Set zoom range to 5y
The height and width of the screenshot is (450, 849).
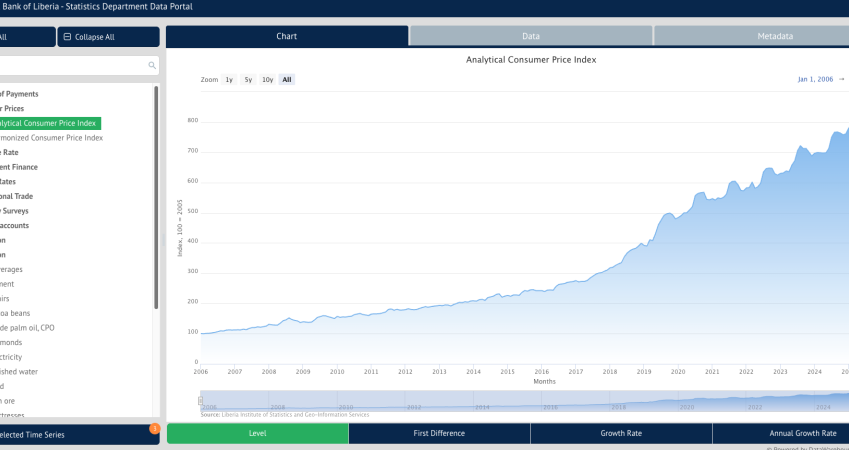[x=248, y=80]
